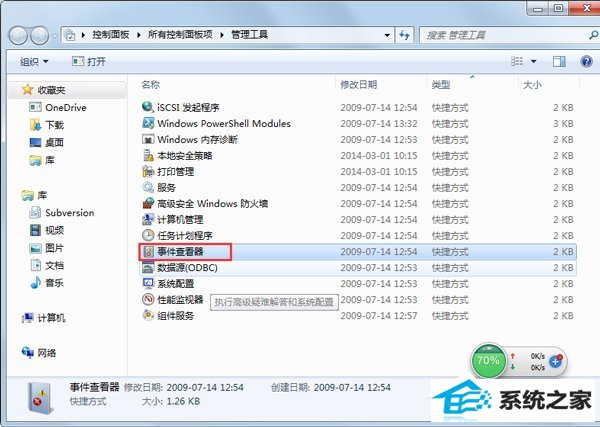Sort by the 大小 column header
Image resolution: width=600 pixels, height=427 pixels.
tap(532, 85)
